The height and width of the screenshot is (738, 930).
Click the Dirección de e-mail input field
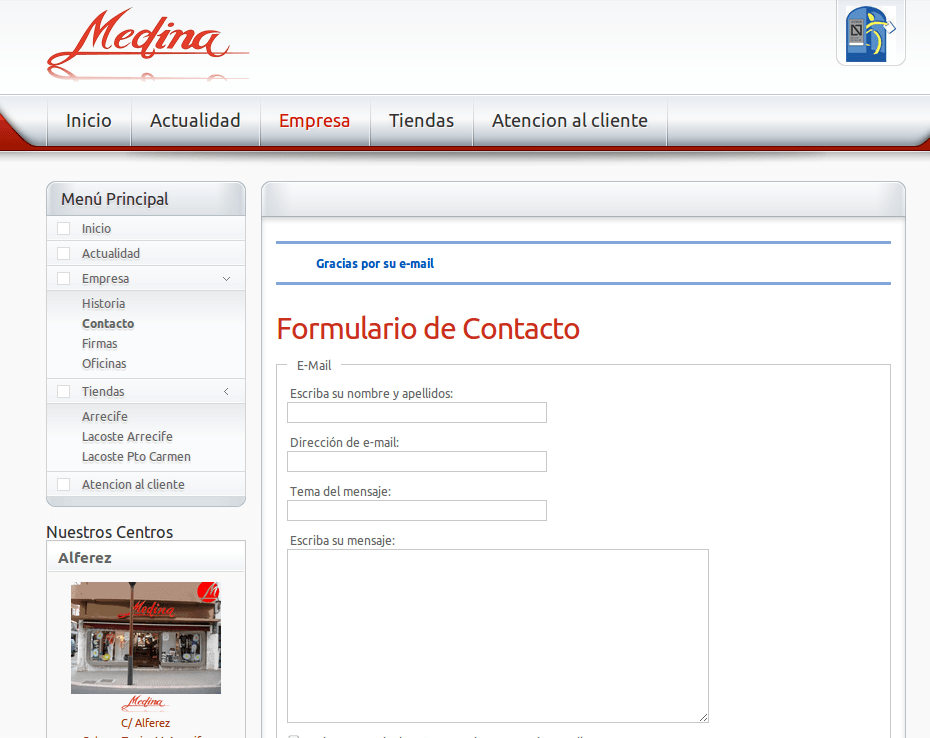pyautogui.click(x=417, y=462)
